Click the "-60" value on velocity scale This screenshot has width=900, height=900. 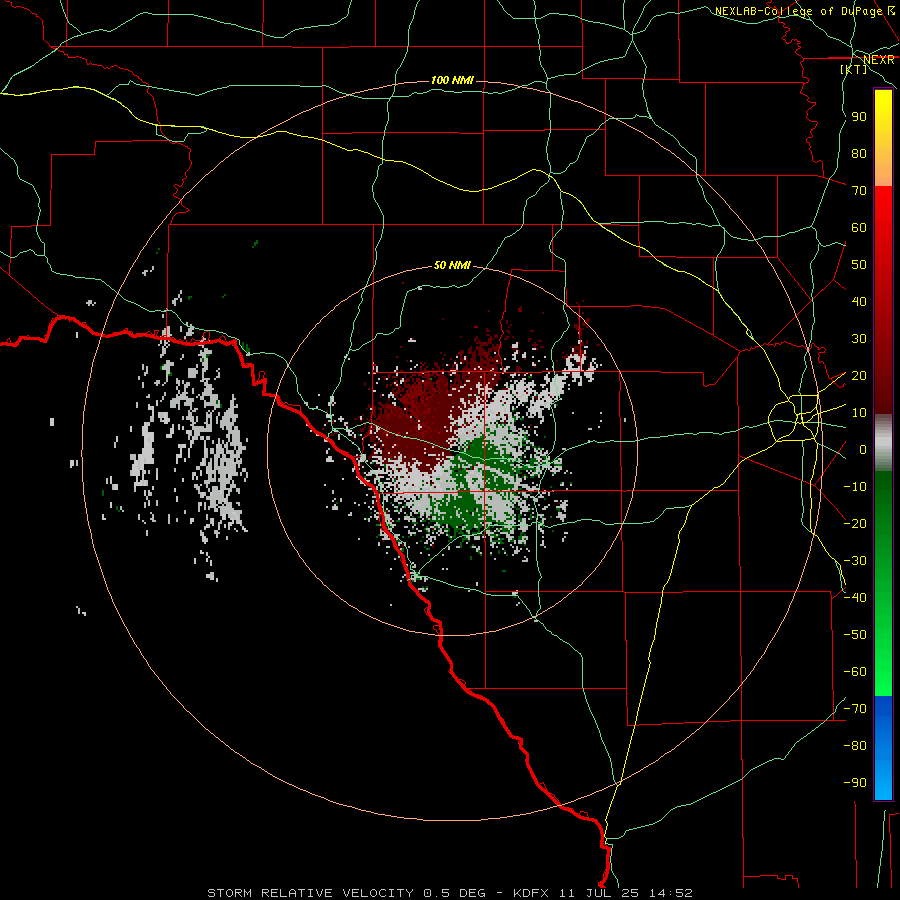pos(855,672)
